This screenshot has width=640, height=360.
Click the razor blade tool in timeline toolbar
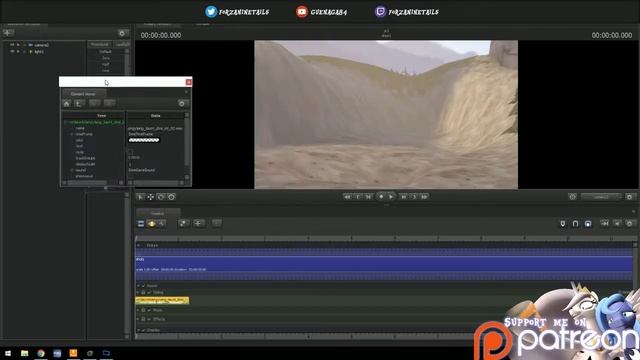(x=184, y=223)
